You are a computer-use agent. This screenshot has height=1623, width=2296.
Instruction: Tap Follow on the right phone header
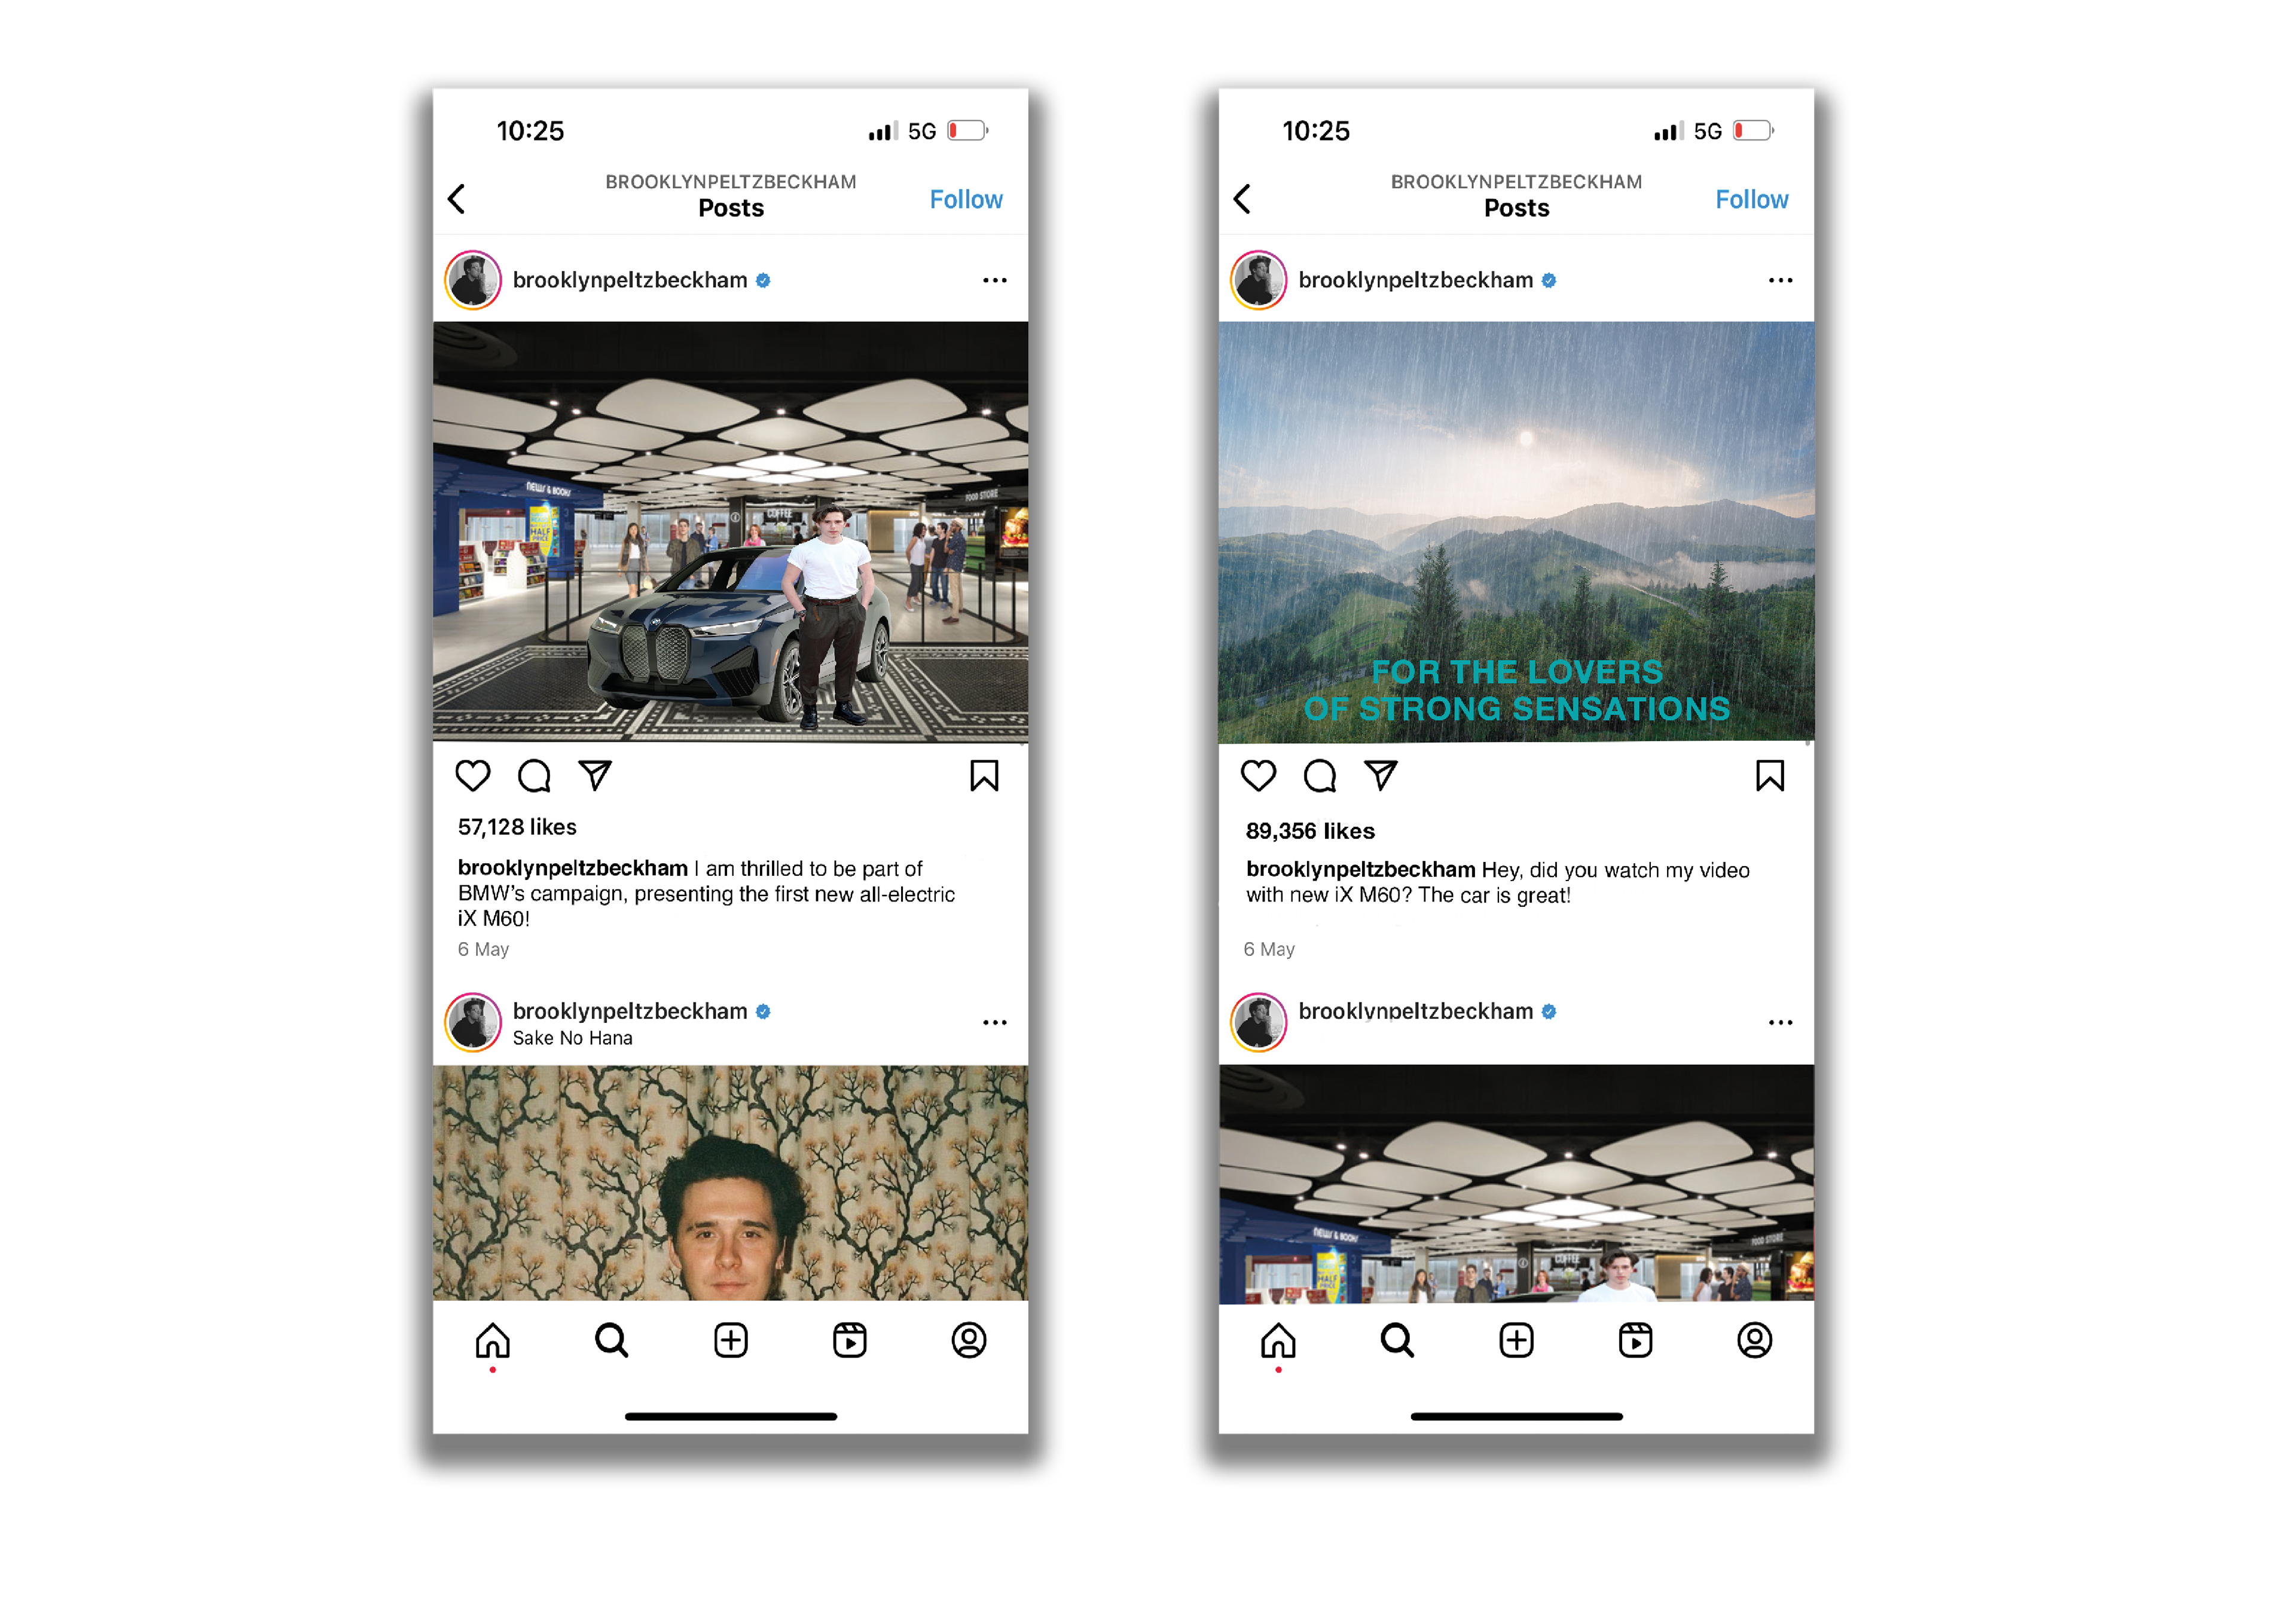(1752, 199)
